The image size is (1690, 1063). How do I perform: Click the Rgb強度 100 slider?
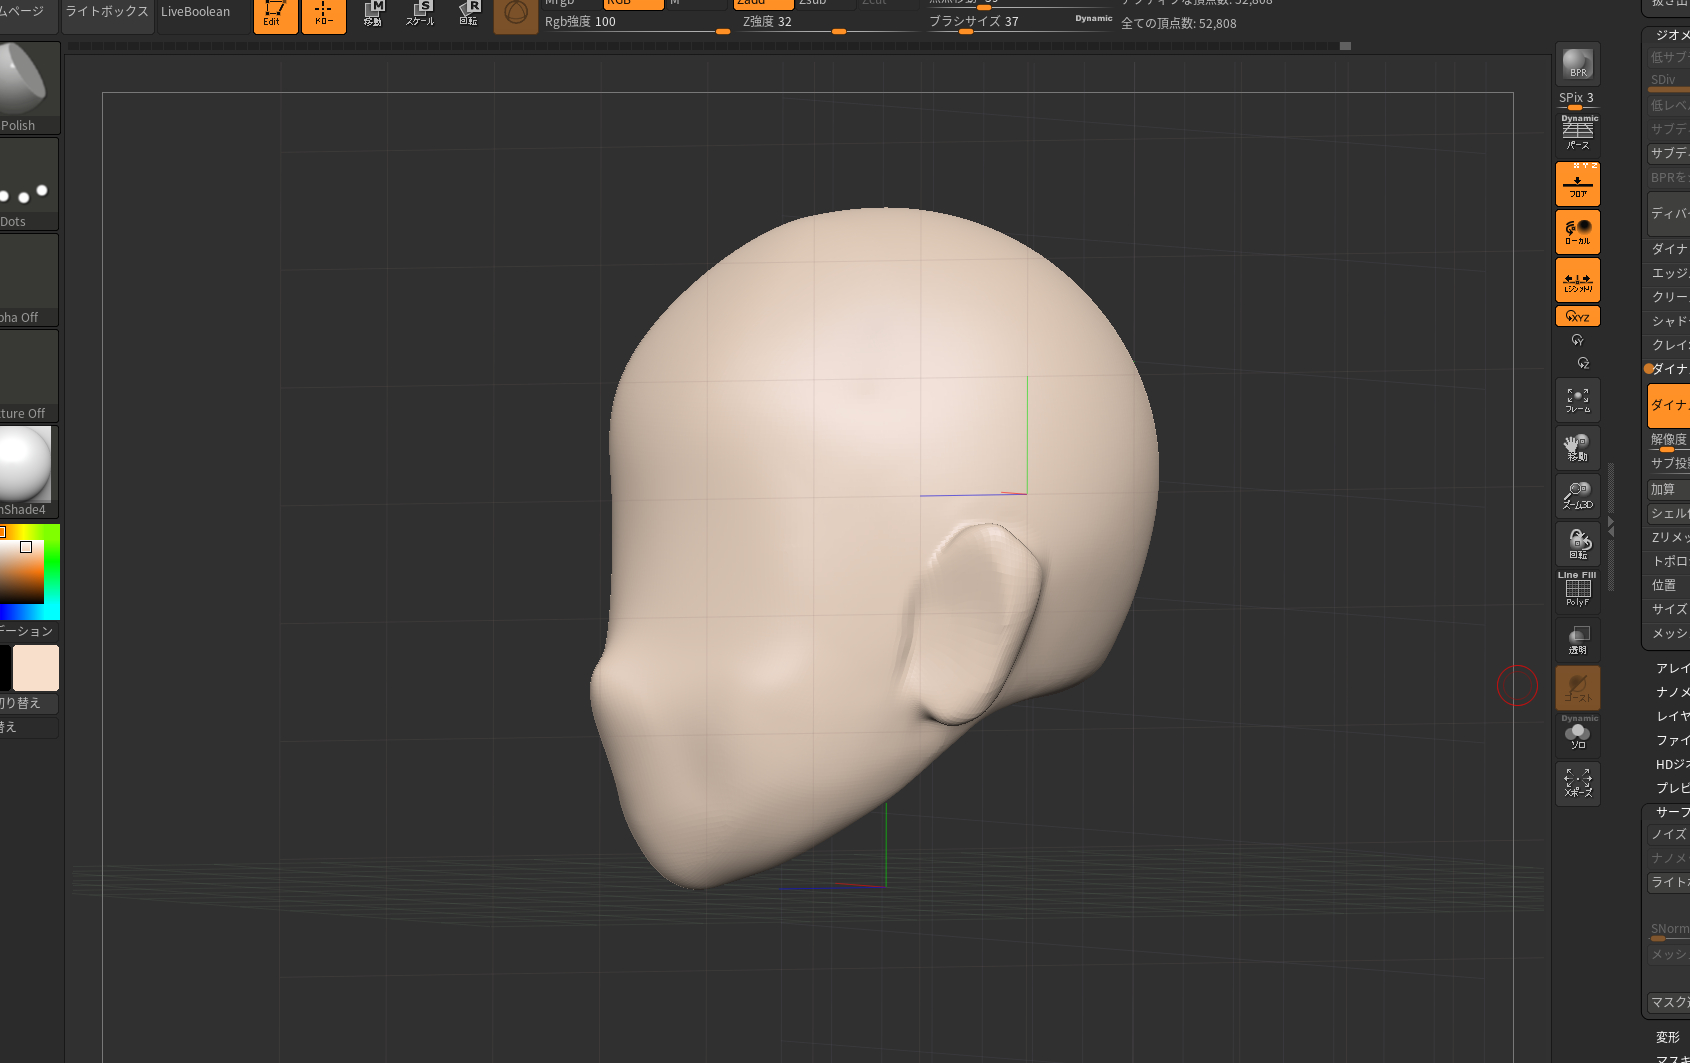point(636,22)
